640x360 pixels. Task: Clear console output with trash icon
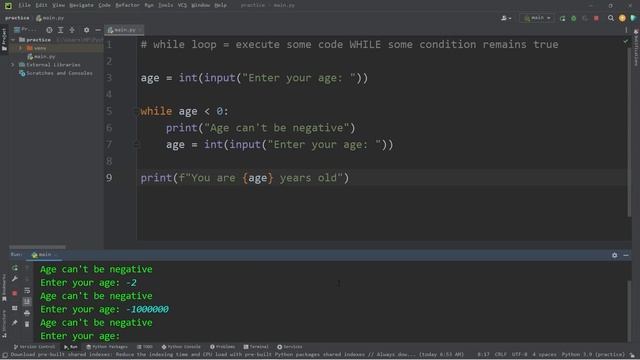27,324
